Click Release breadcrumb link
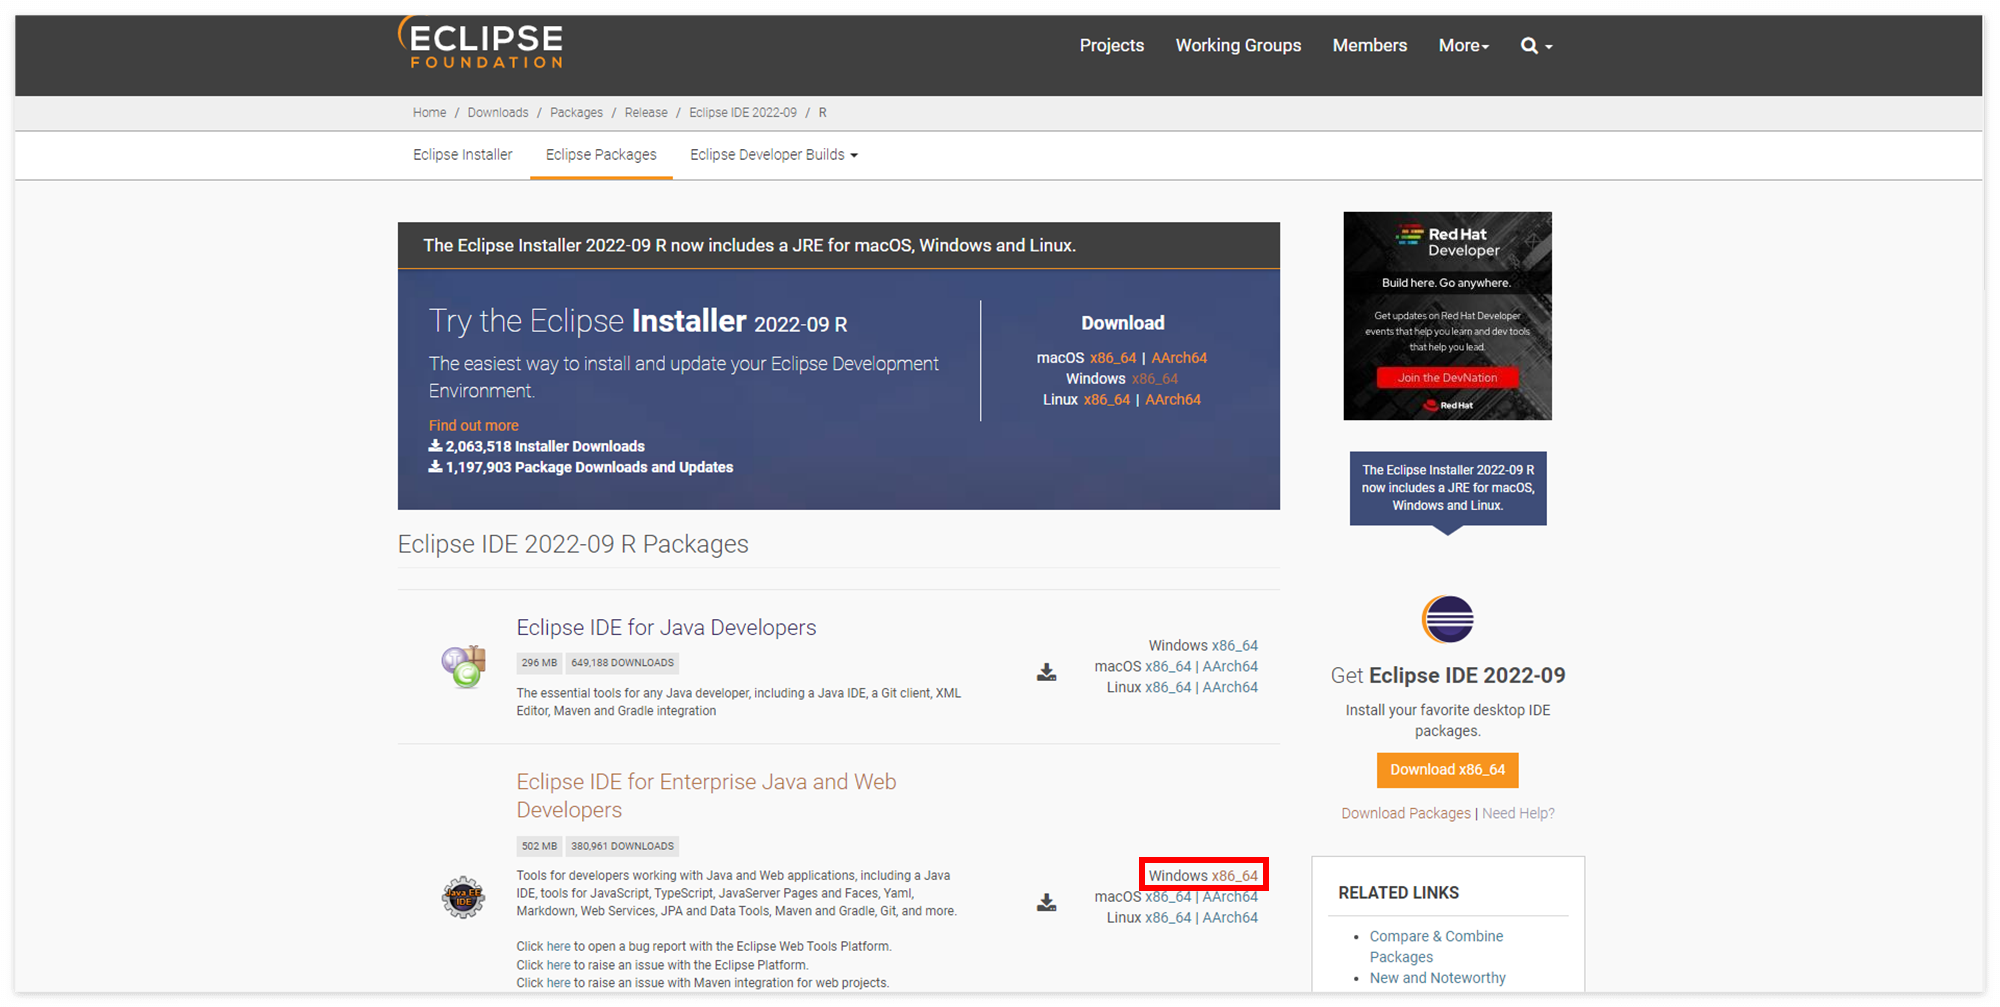The image size is (2000, 1007). (x=646, y=113)
